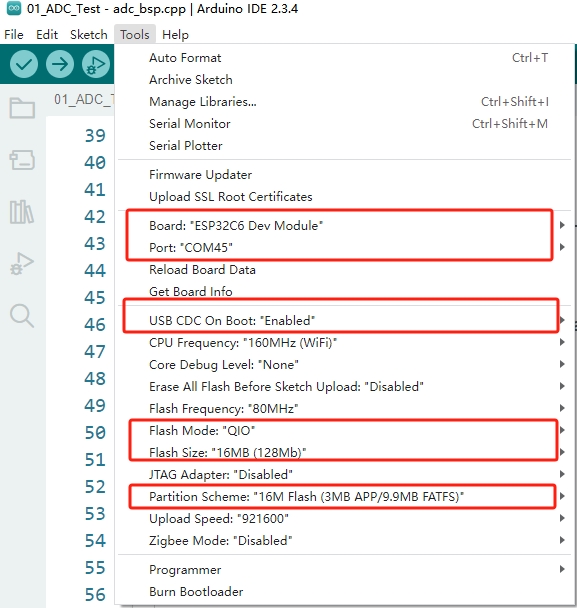
Task: Open the Debug panel in sidebar
Action: 22,264
